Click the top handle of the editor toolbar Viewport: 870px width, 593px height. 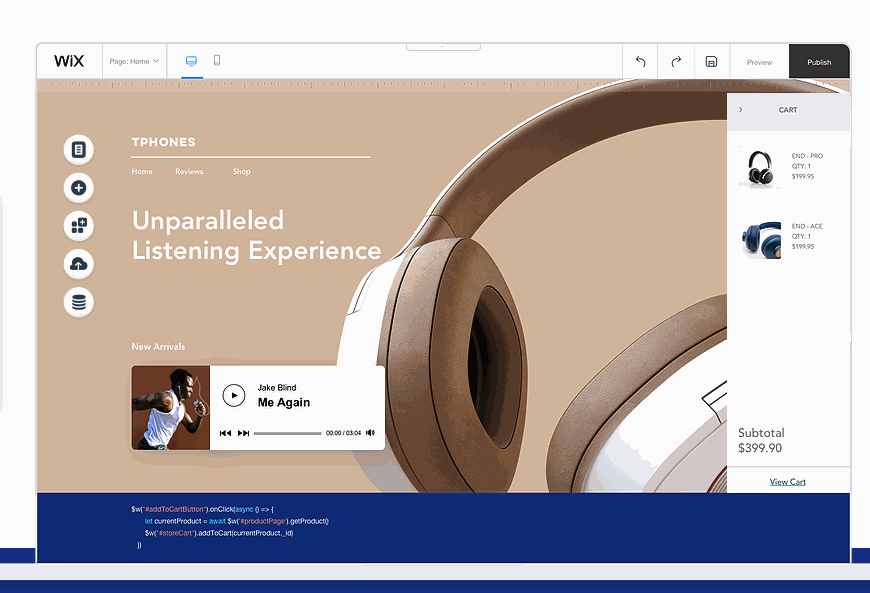click(x=443, y=47)
